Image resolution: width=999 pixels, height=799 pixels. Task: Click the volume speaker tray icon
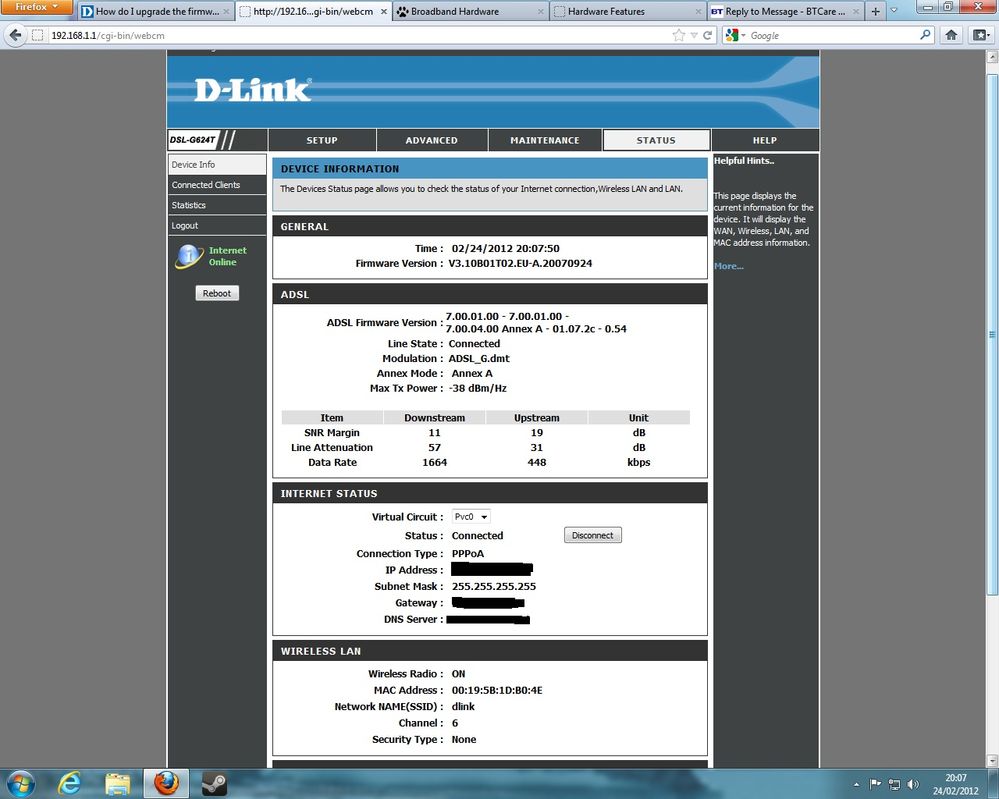coord(914,784)
